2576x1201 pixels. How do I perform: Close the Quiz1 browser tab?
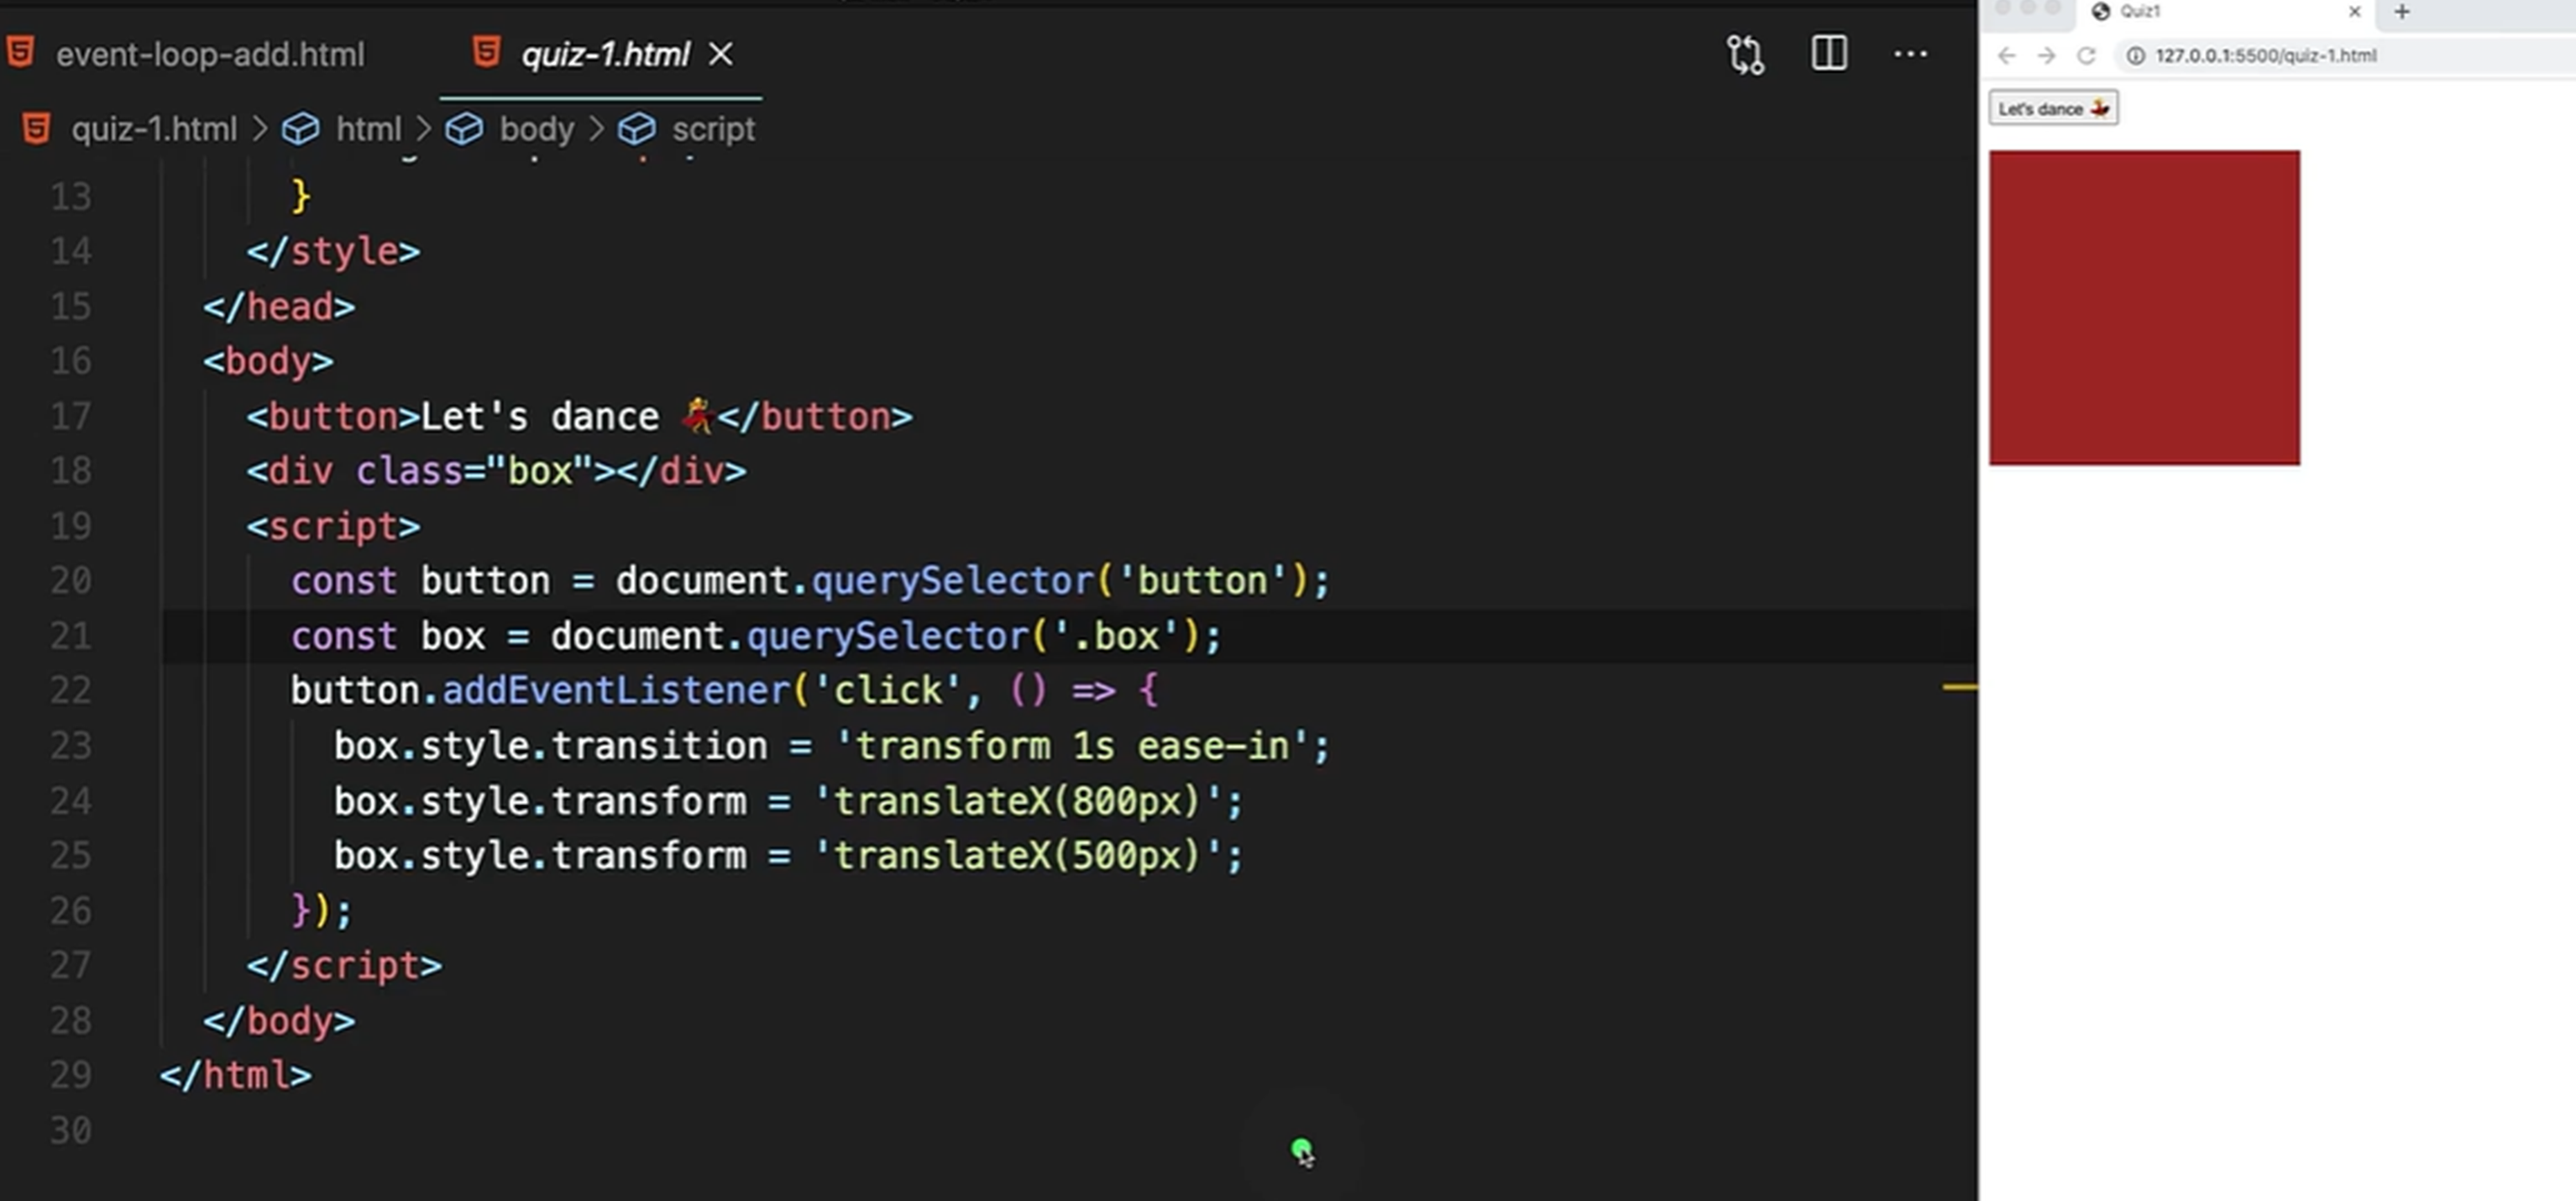(2355, 12)
